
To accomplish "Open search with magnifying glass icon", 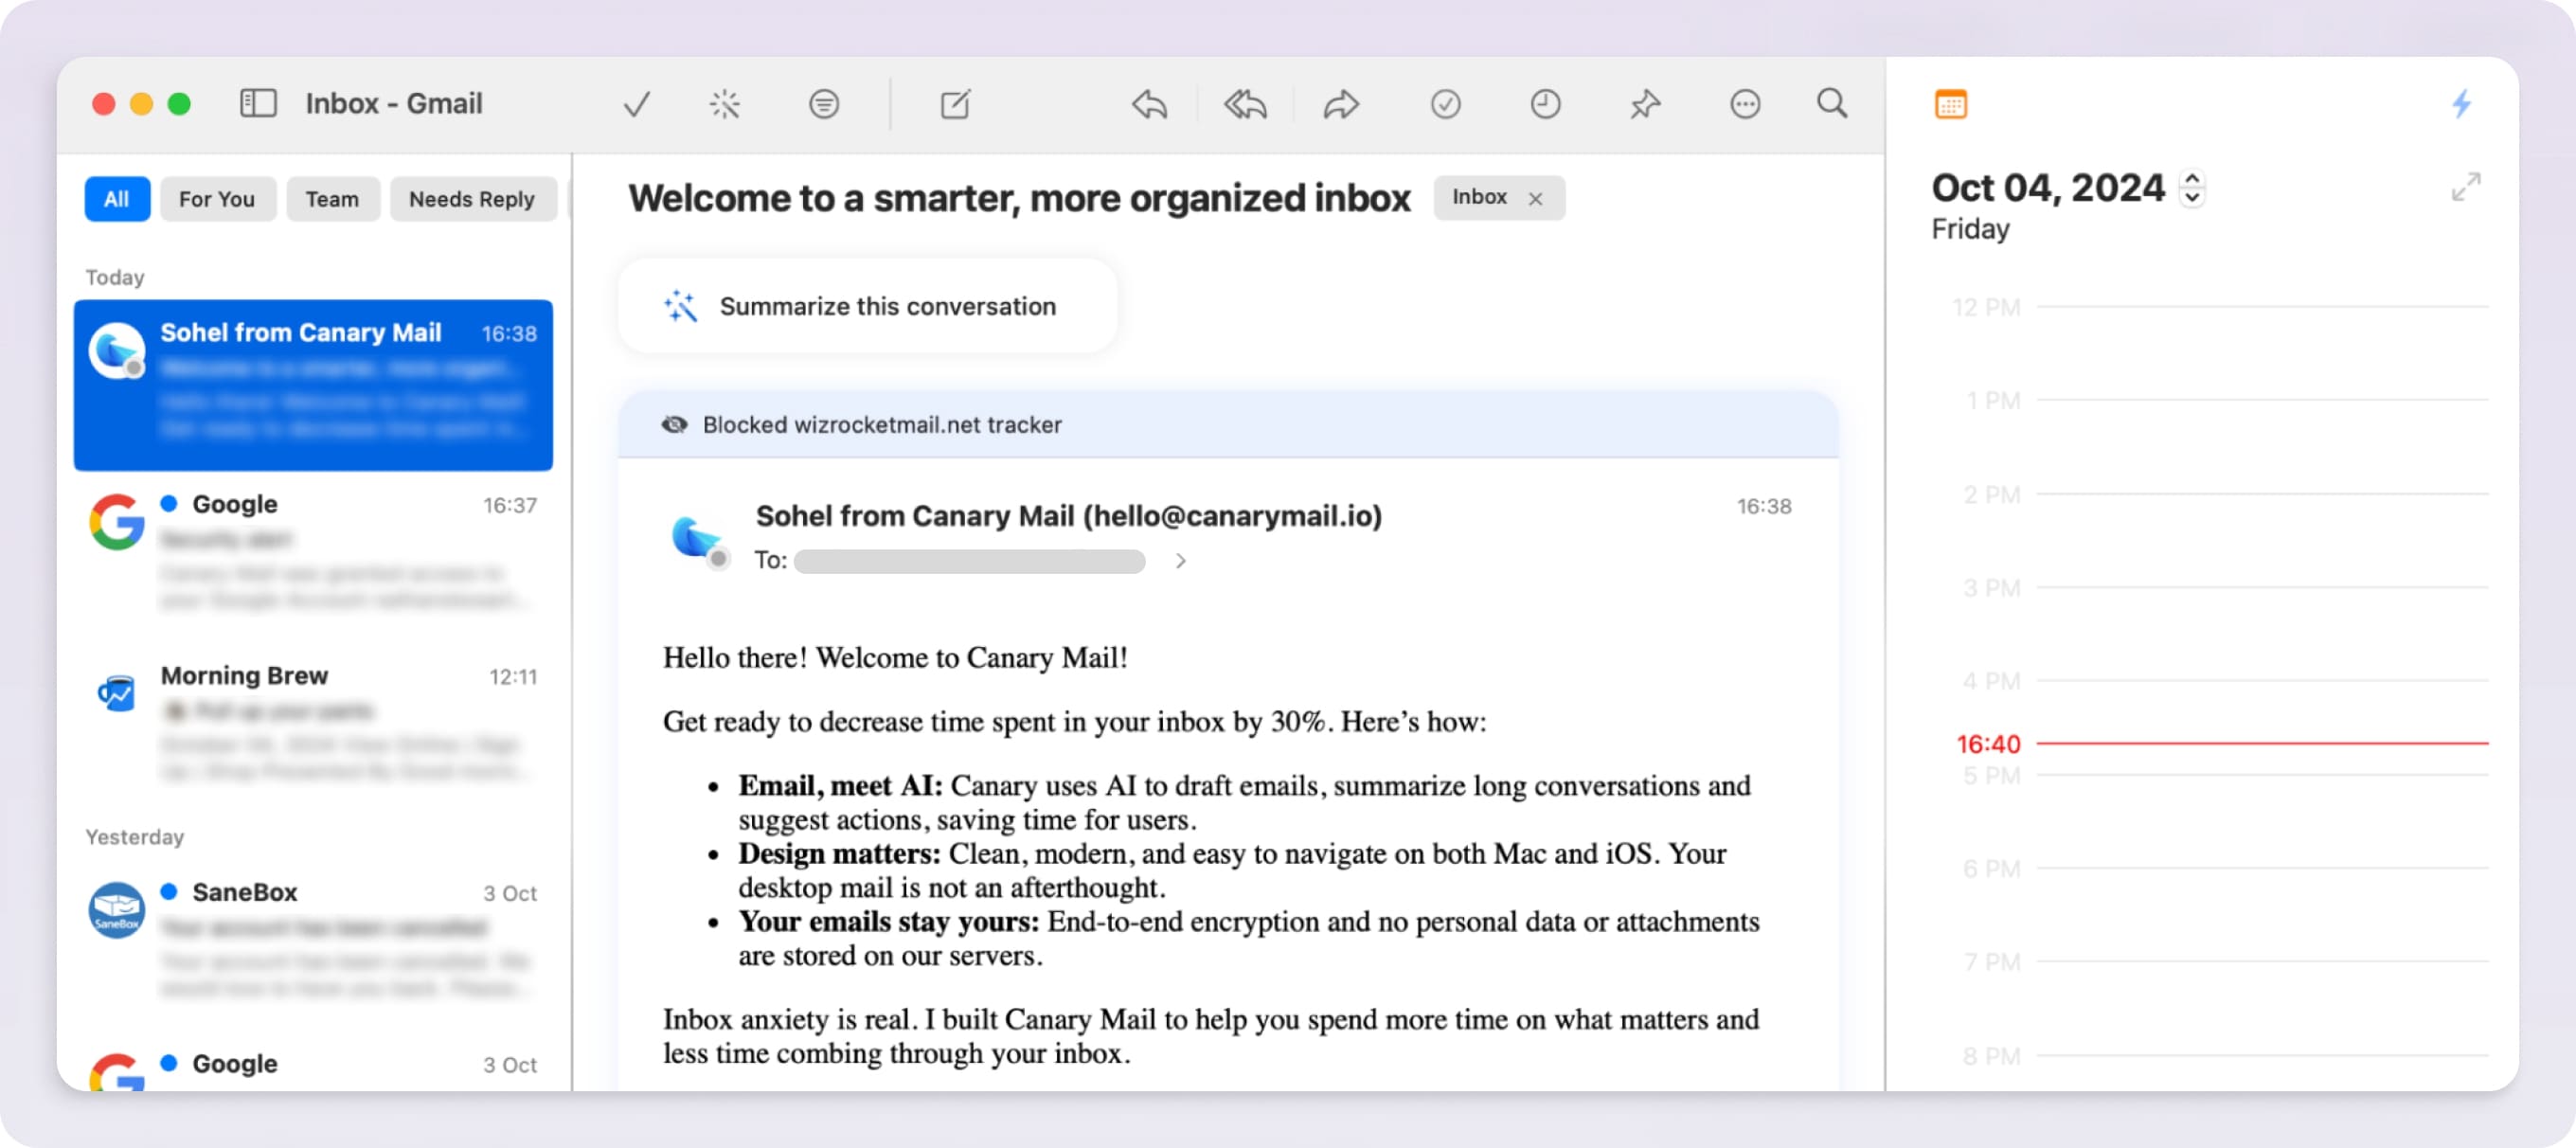I will pos(1831,103).
